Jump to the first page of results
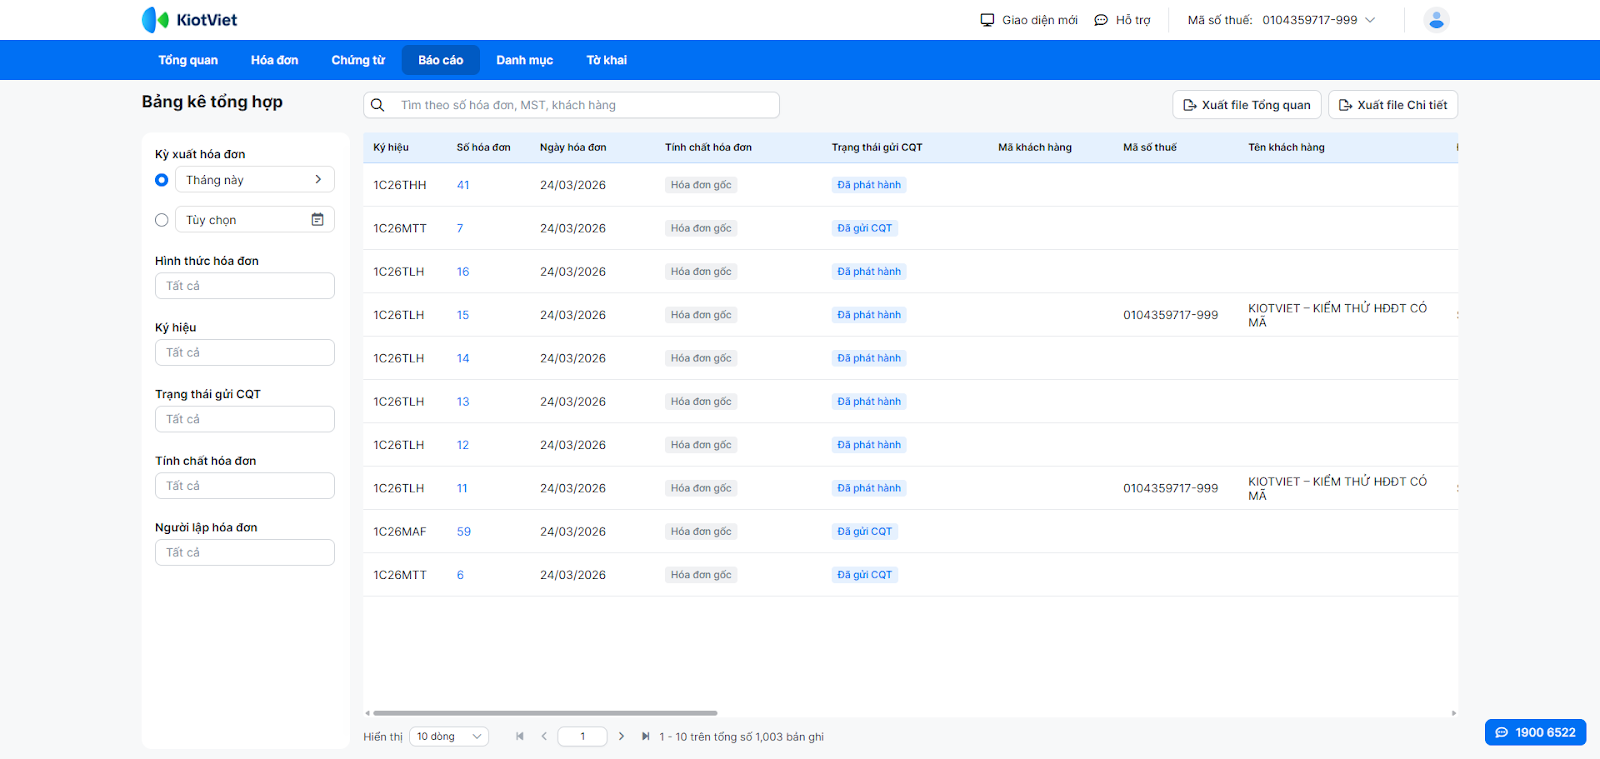 520,737
